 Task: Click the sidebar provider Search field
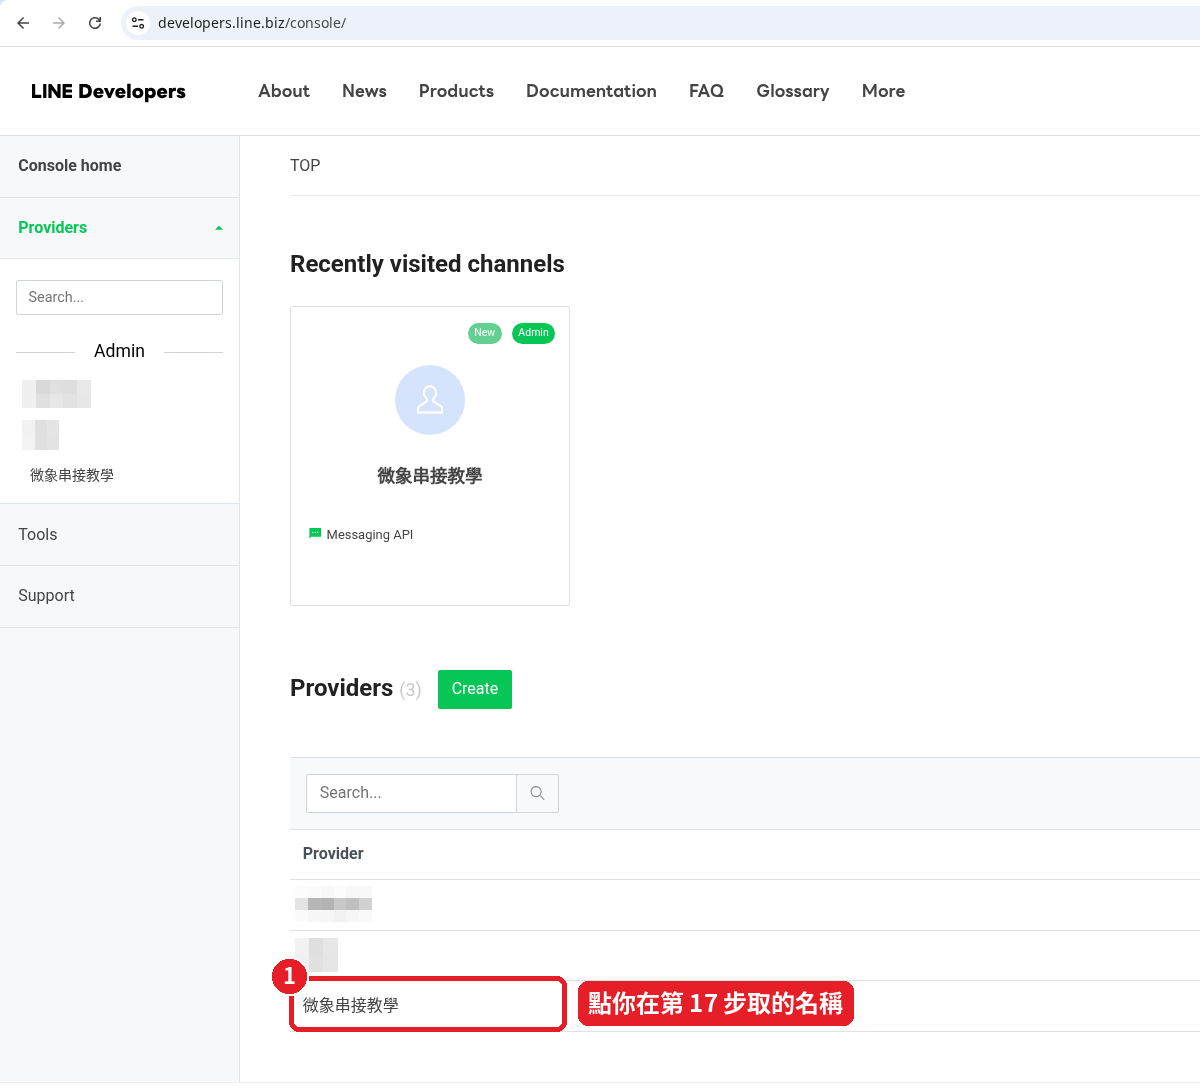point(119,297)
